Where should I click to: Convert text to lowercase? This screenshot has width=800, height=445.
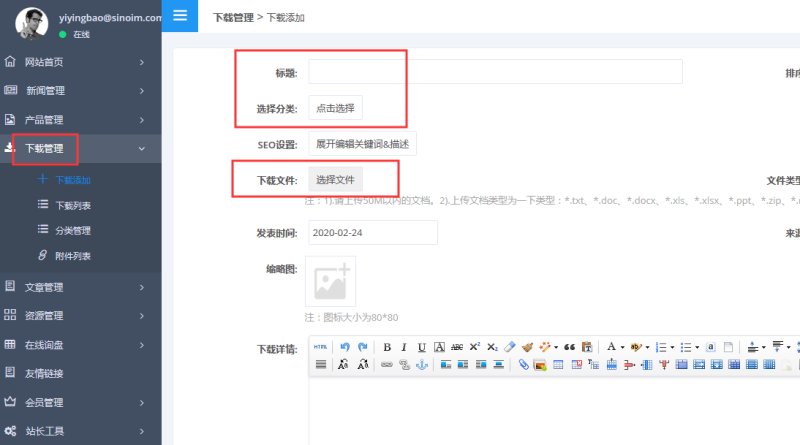[x=363, y=364]
